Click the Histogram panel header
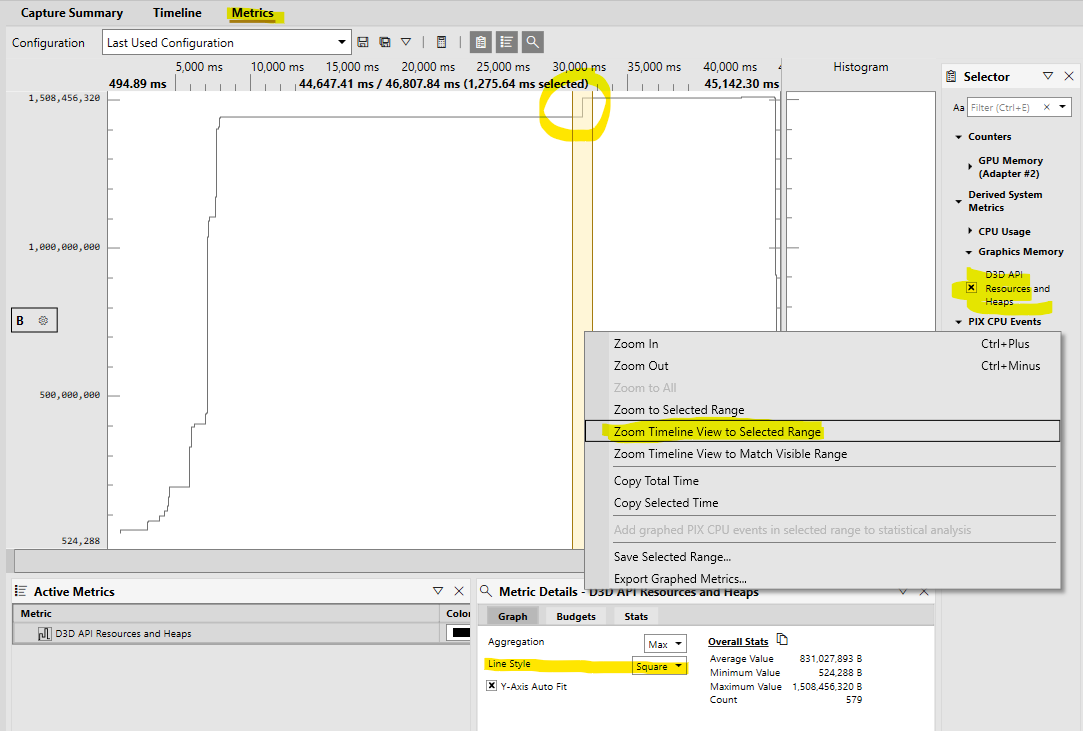 [861, 67]
